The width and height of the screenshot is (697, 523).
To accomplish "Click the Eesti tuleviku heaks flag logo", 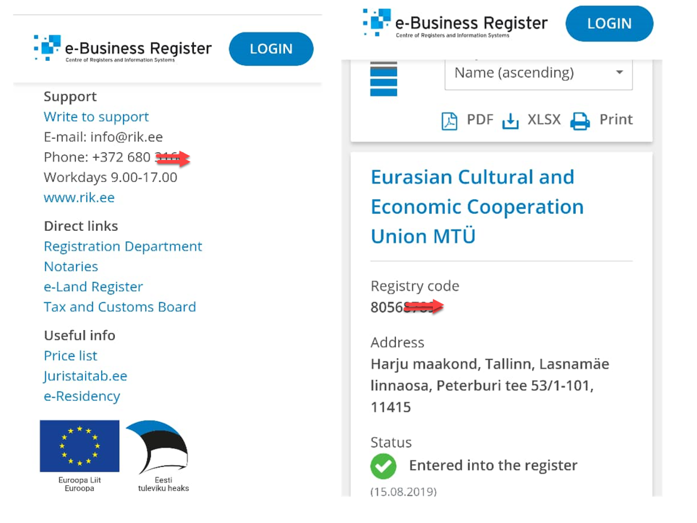I will [158, 447].
